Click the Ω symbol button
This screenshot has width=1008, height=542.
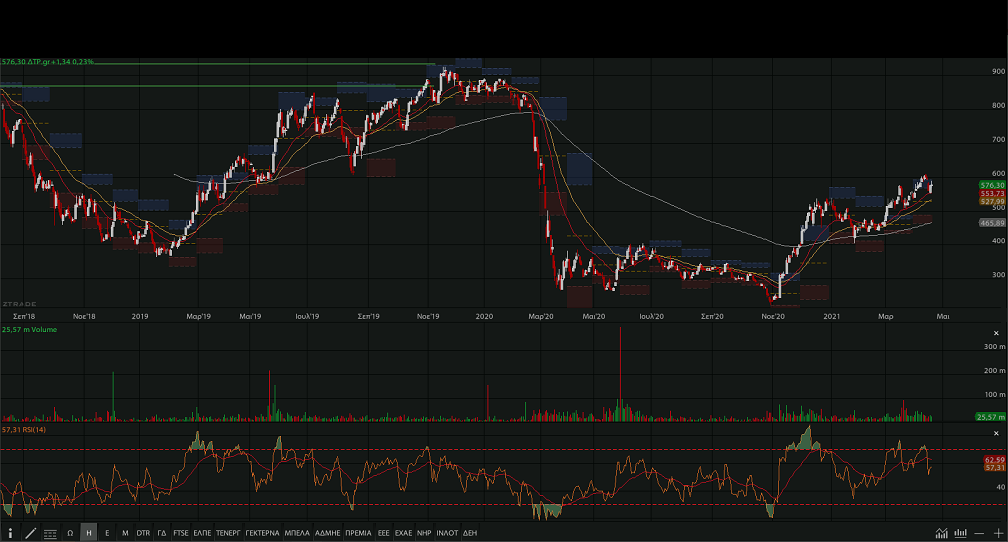pyautogui.click(x=70, y=533)
